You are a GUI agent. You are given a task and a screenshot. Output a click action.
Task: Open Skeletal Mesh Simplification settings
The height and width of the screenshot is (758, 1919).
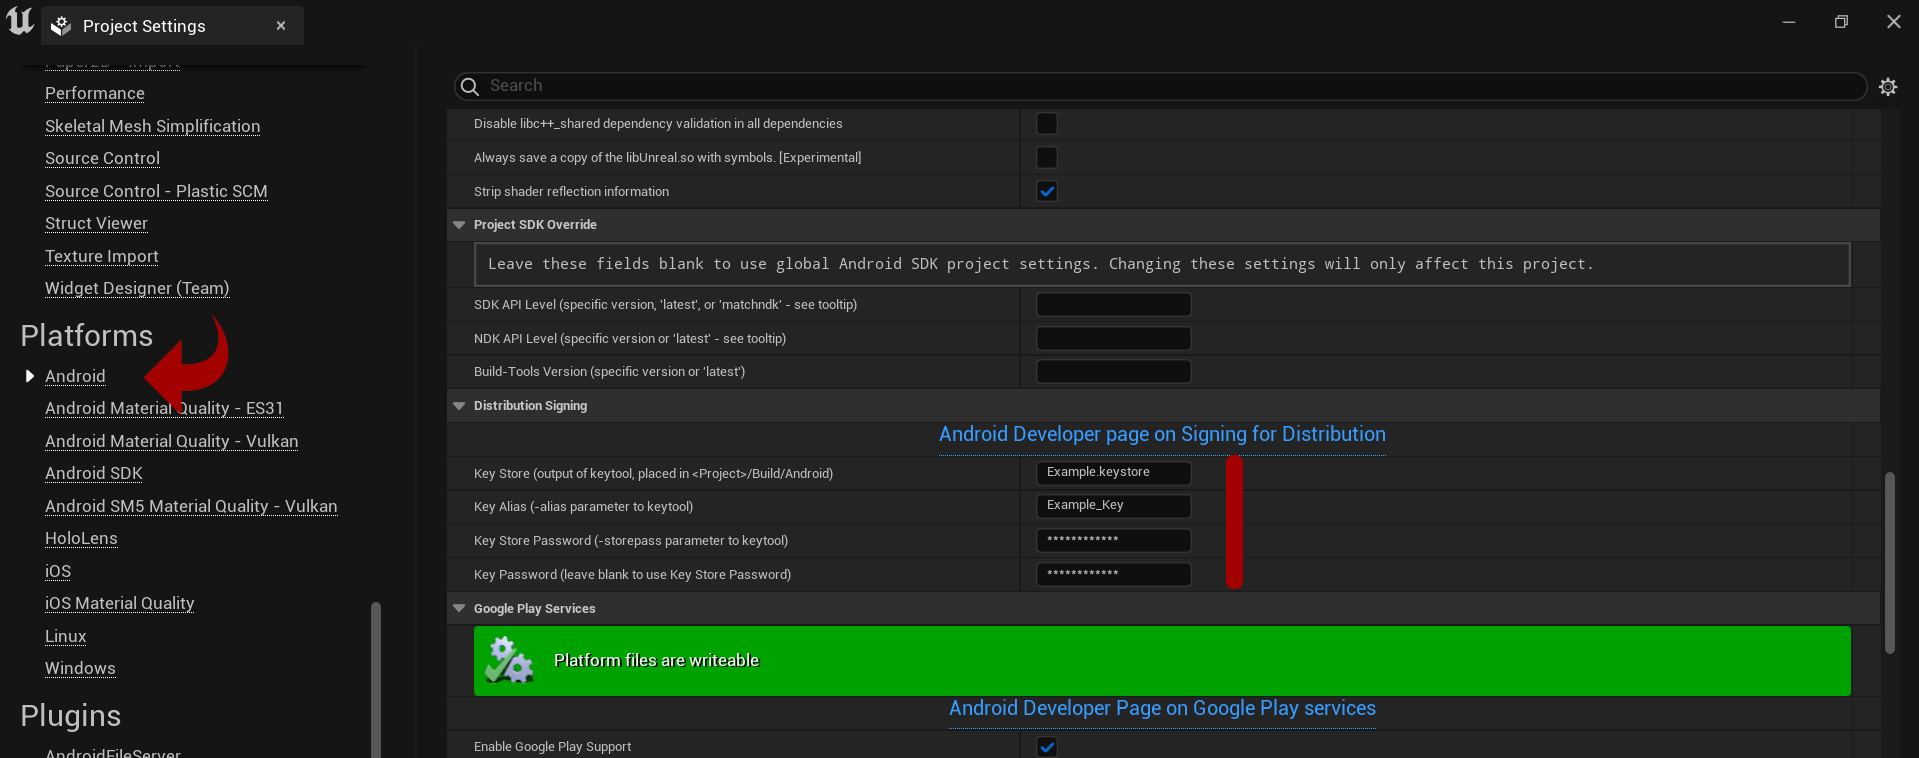pyautogui.click(x=152, y=126)
